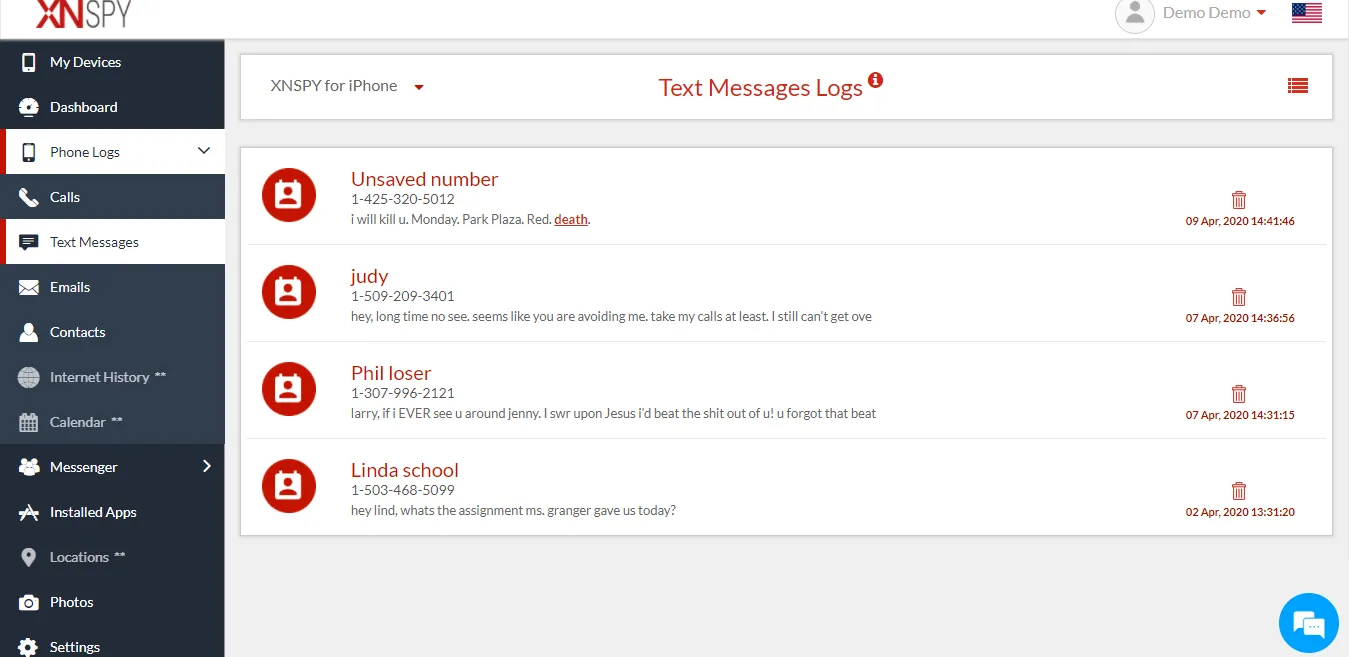Click Phil loser contact avatar
This screenshot has width=1349, height=657.
(x=289, y=389)
